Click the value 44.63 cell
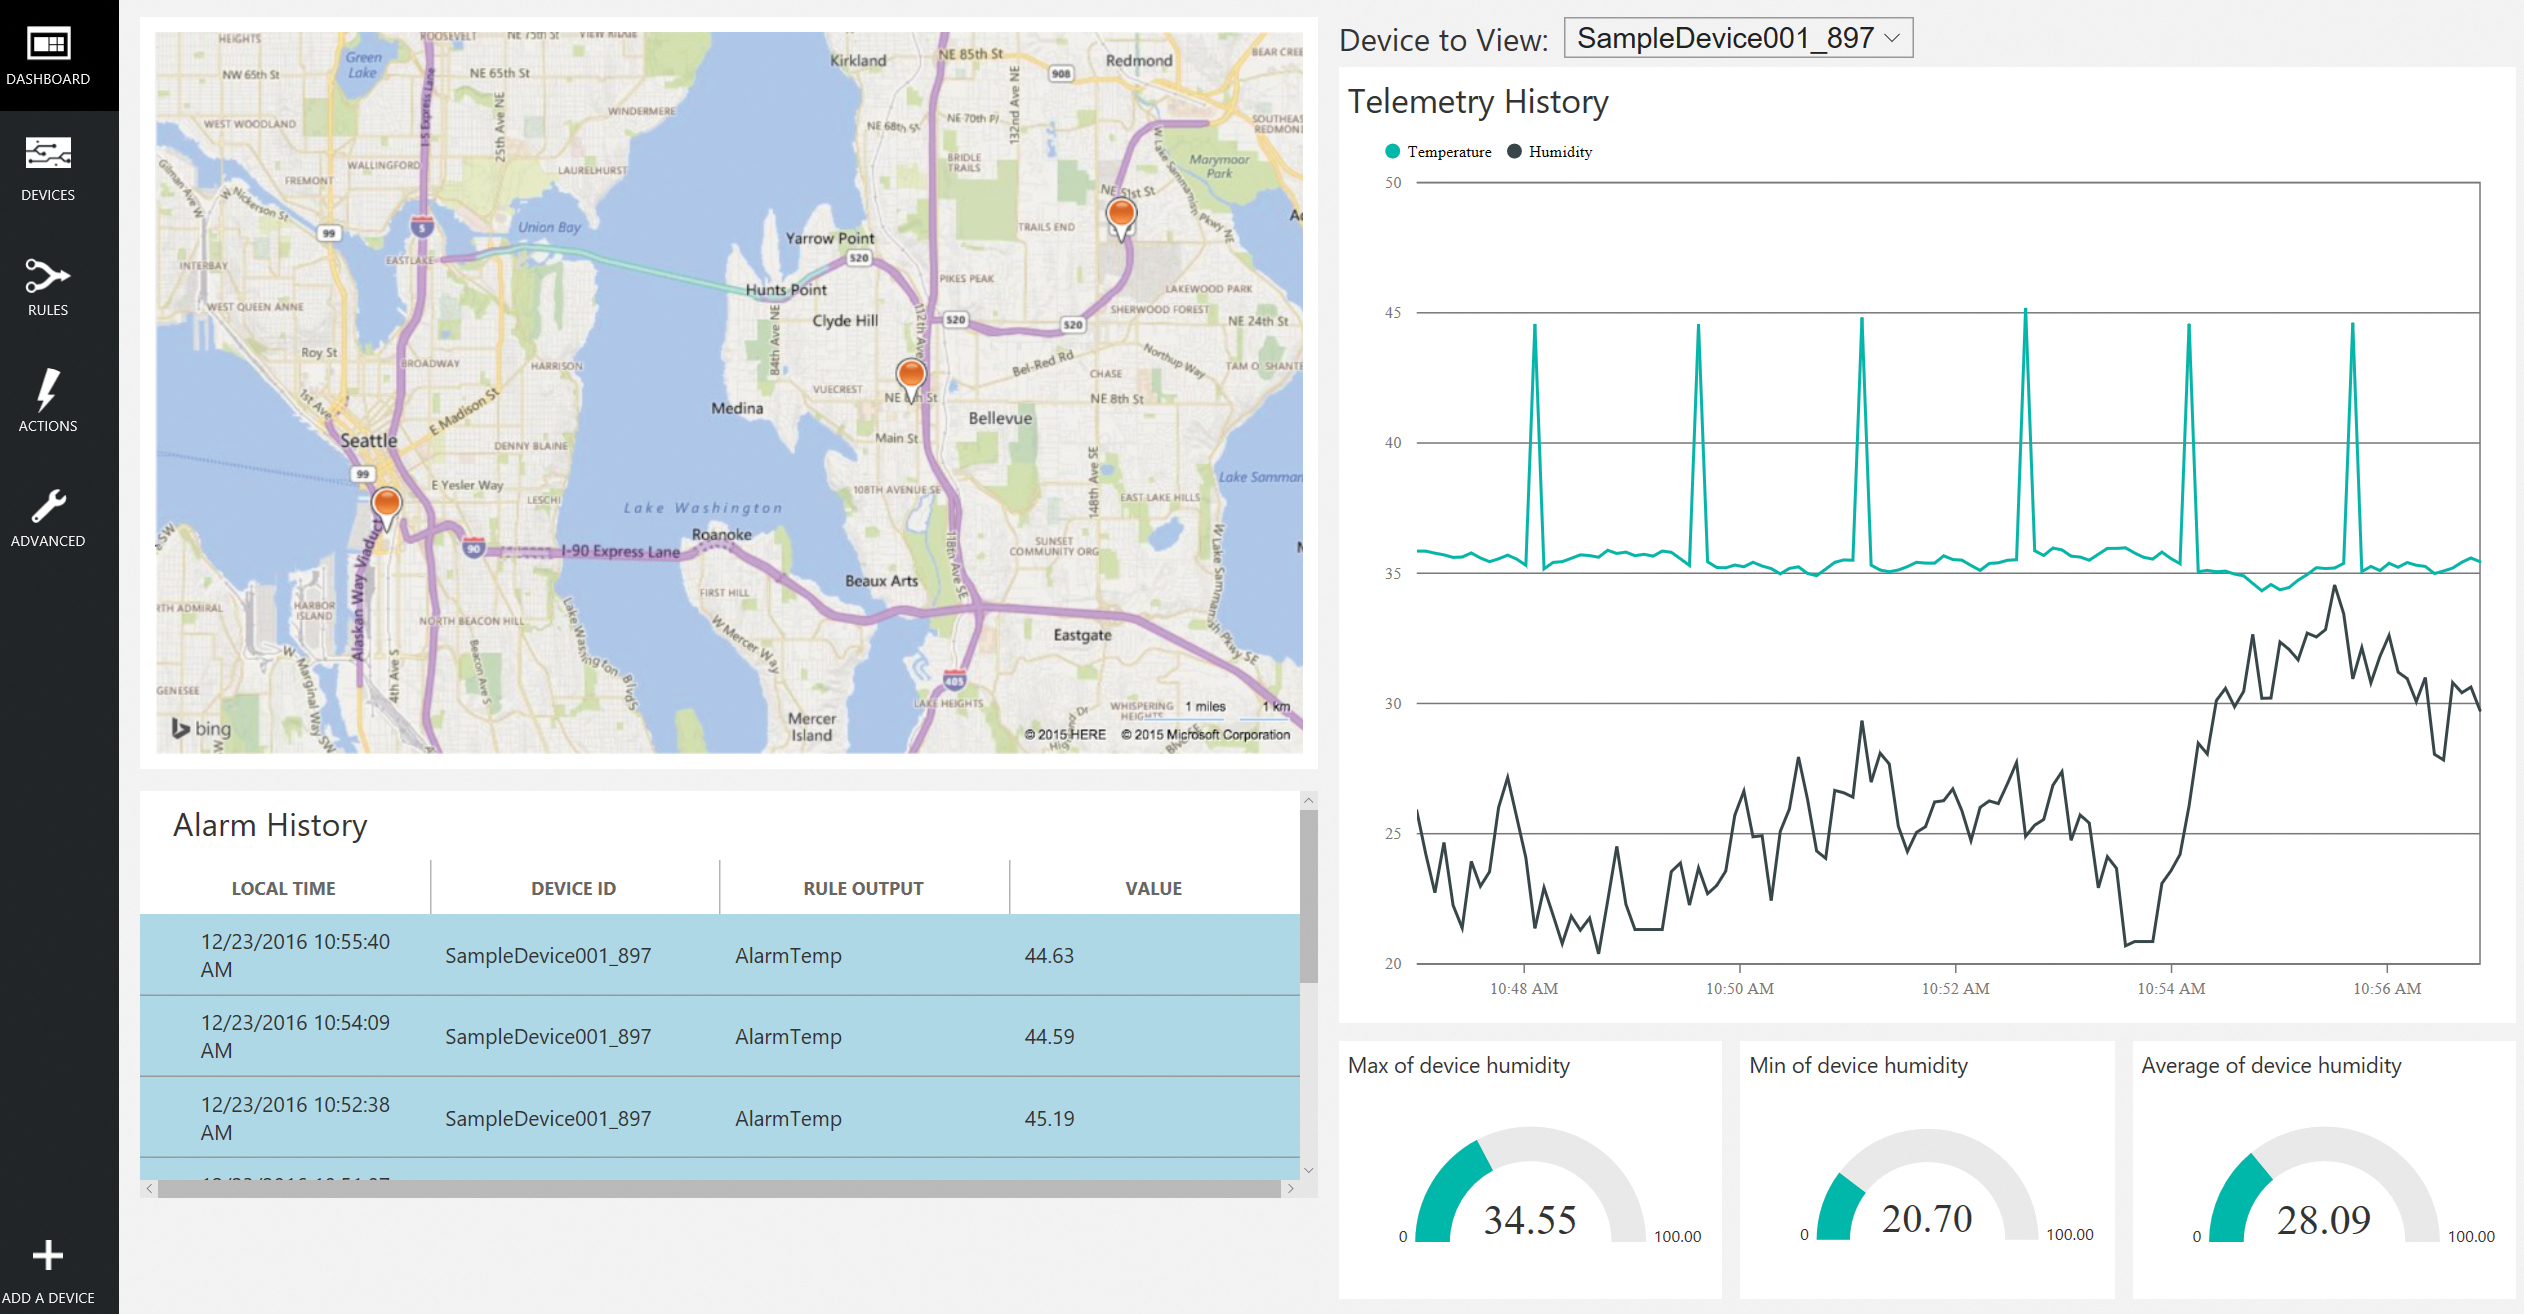Screen dimensions: 2524x1314 coord(1049,956)
